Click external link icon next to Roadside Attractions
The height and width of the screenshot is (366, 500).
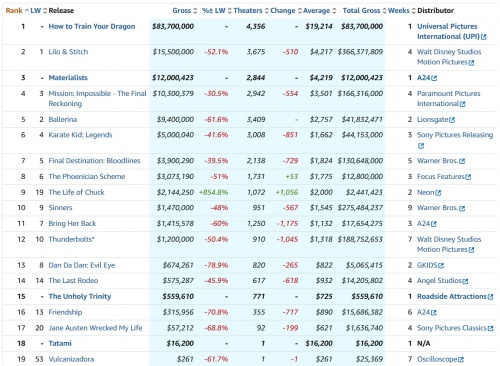(490, 297)
